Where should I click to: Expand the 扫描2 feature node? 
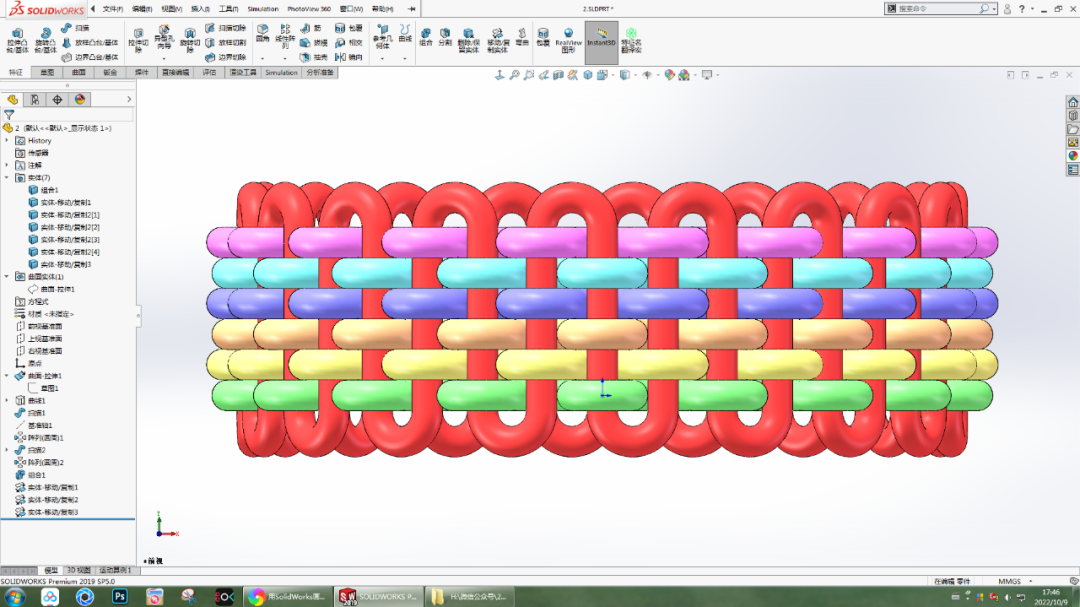pos(7,451)
